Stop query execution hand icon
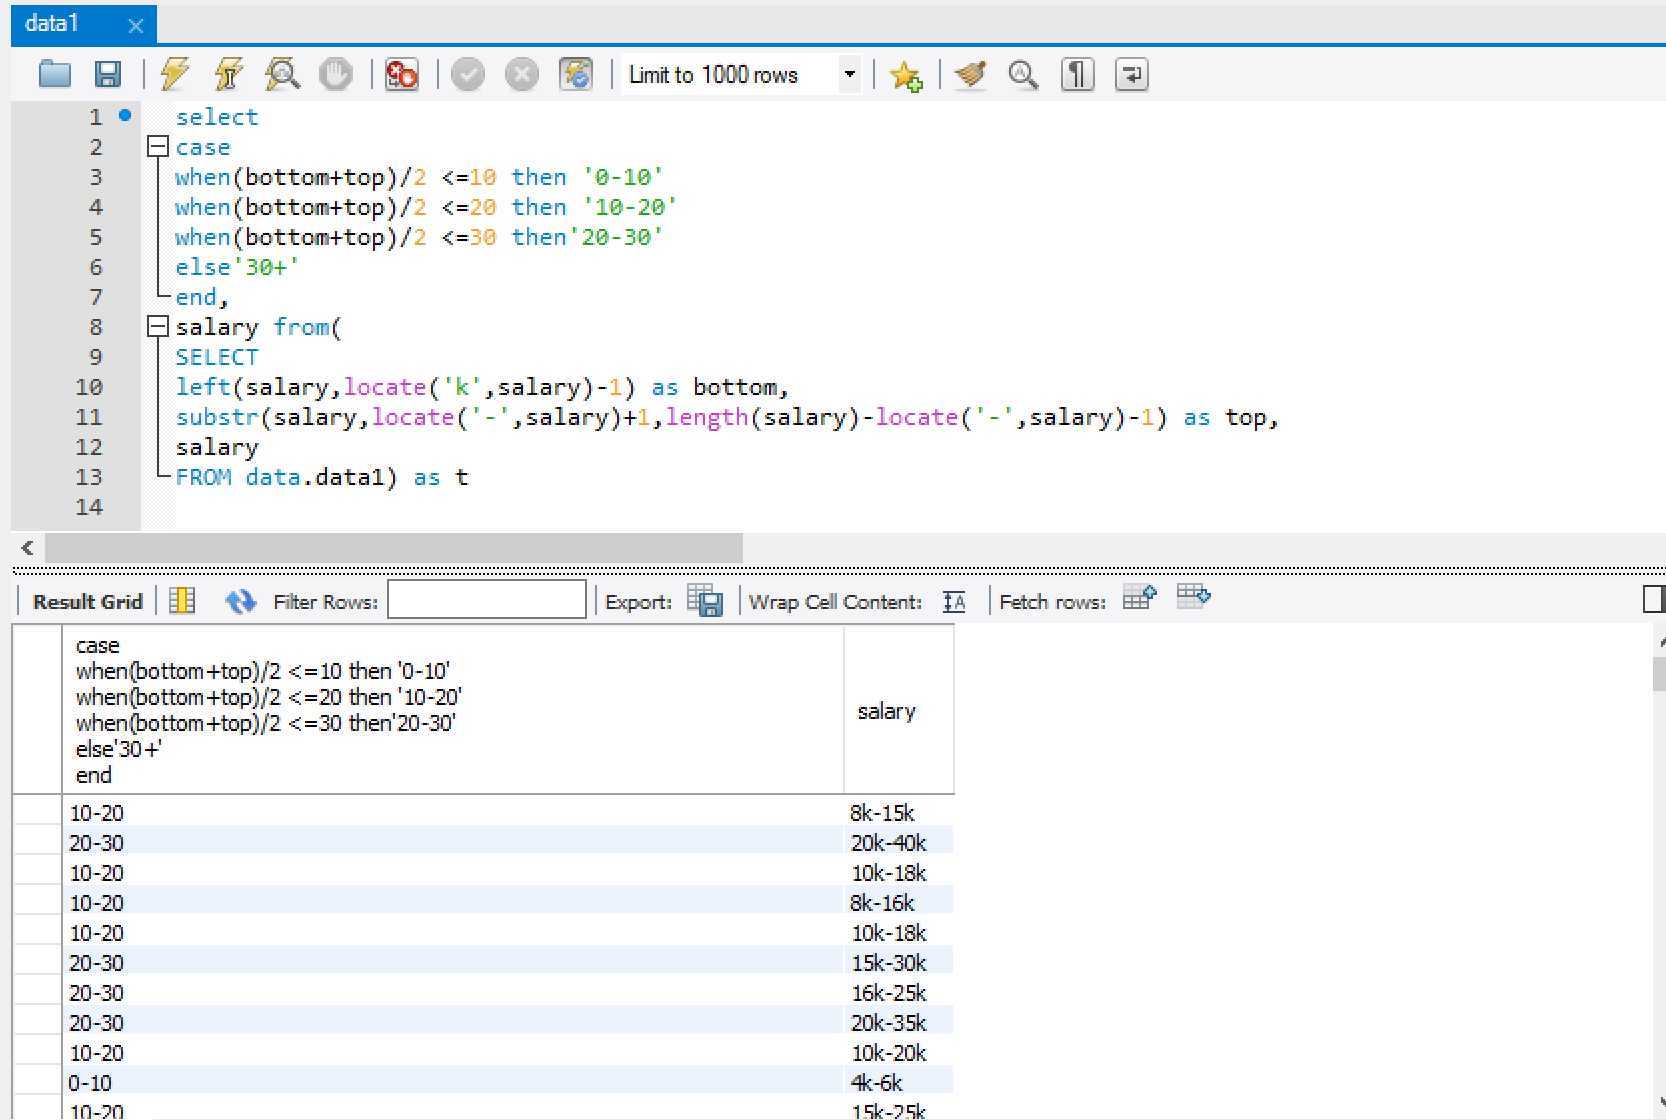The height and width of the screenshot is (1120, 1666). point(335,74)
